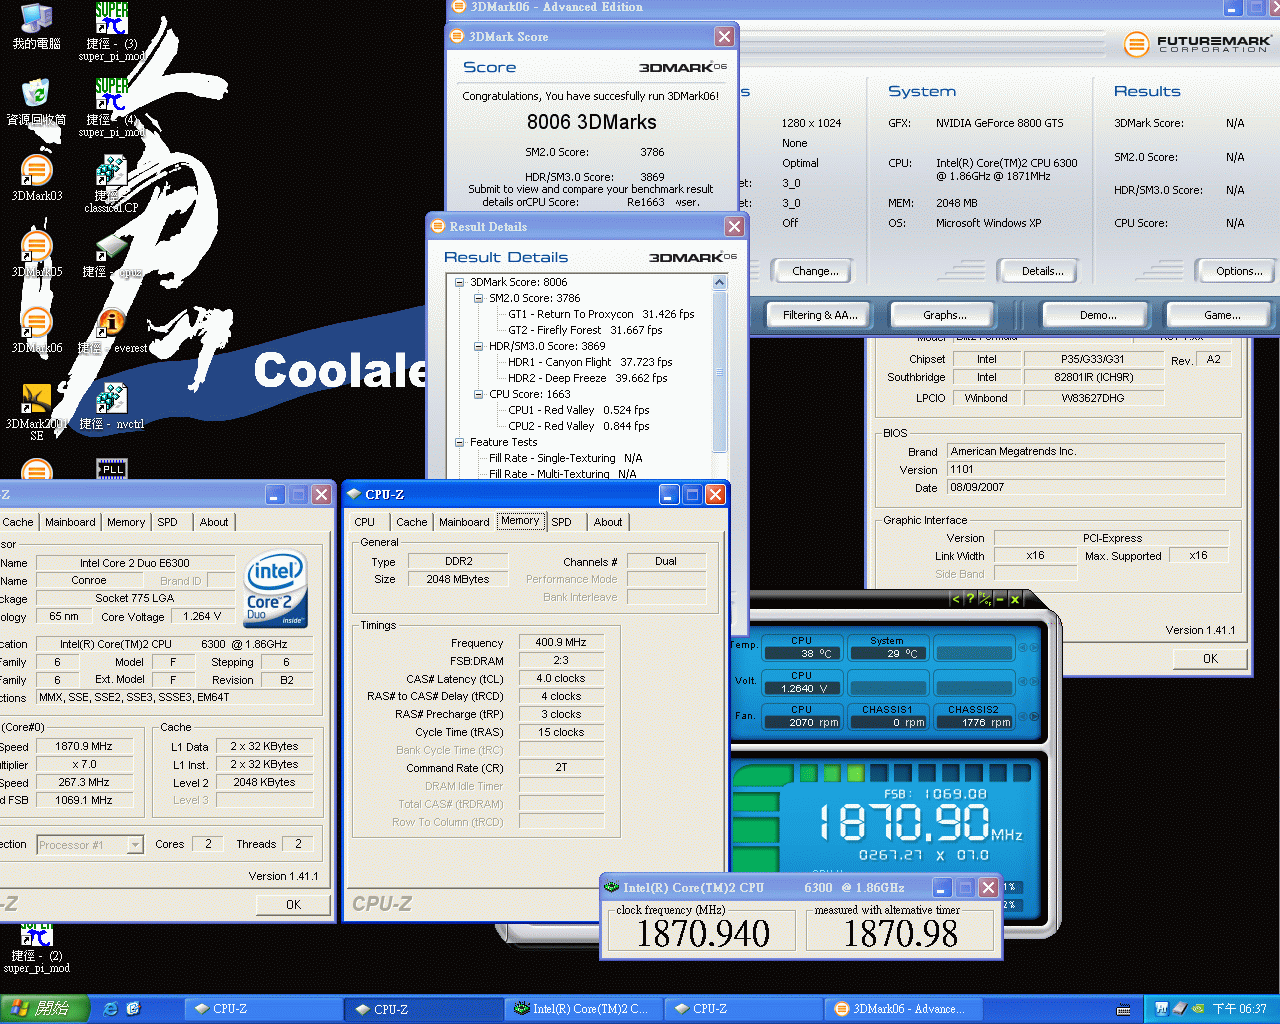Open Mainboard tab in left CPU-Z window
This screenshot has height=1024, width=1280.
pyautogui.click(x=70, y=522)
